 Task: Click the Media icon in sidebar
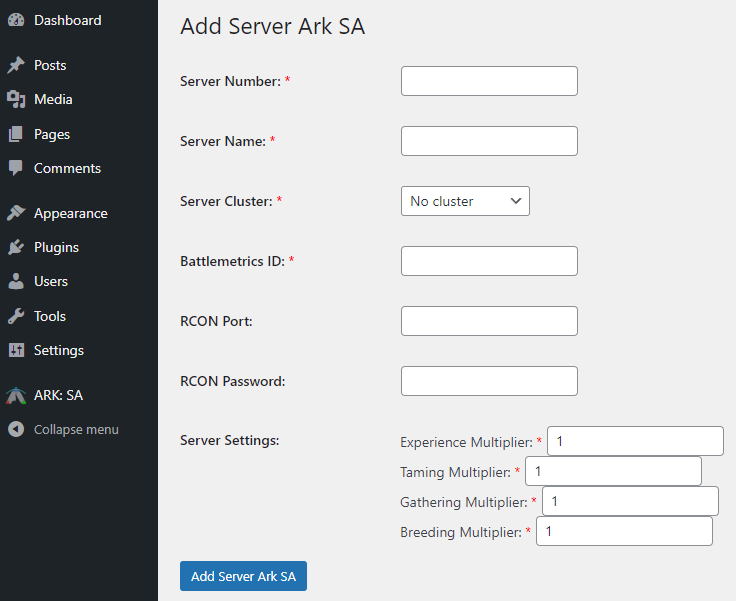pos(16,99)
